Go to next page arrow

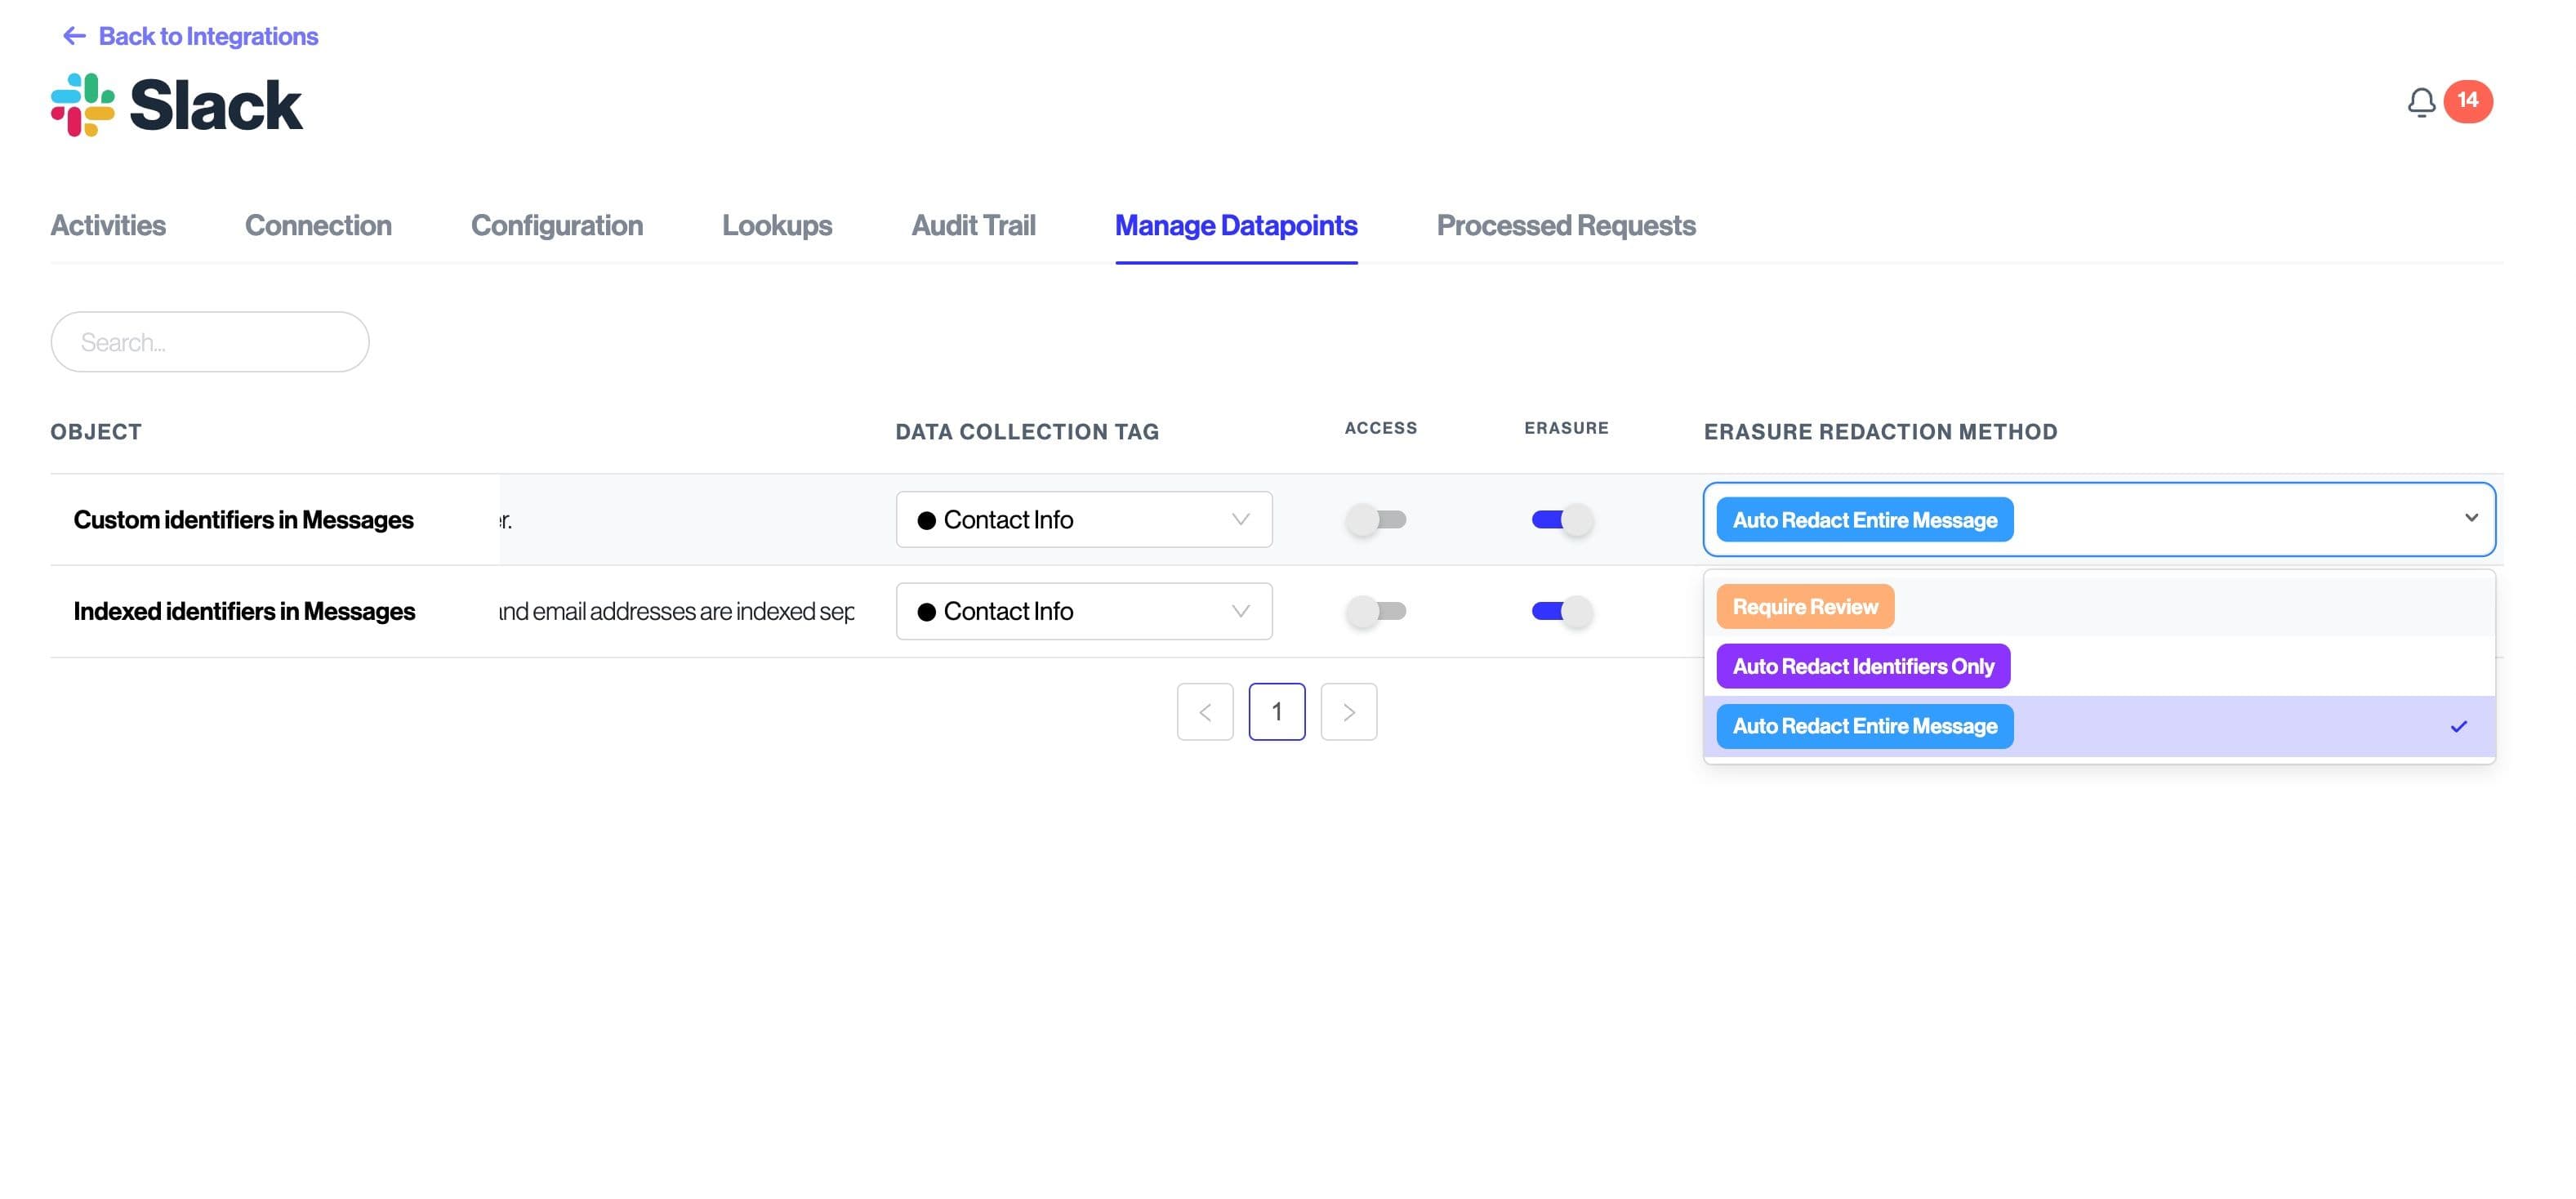(x=1348, y=712)
